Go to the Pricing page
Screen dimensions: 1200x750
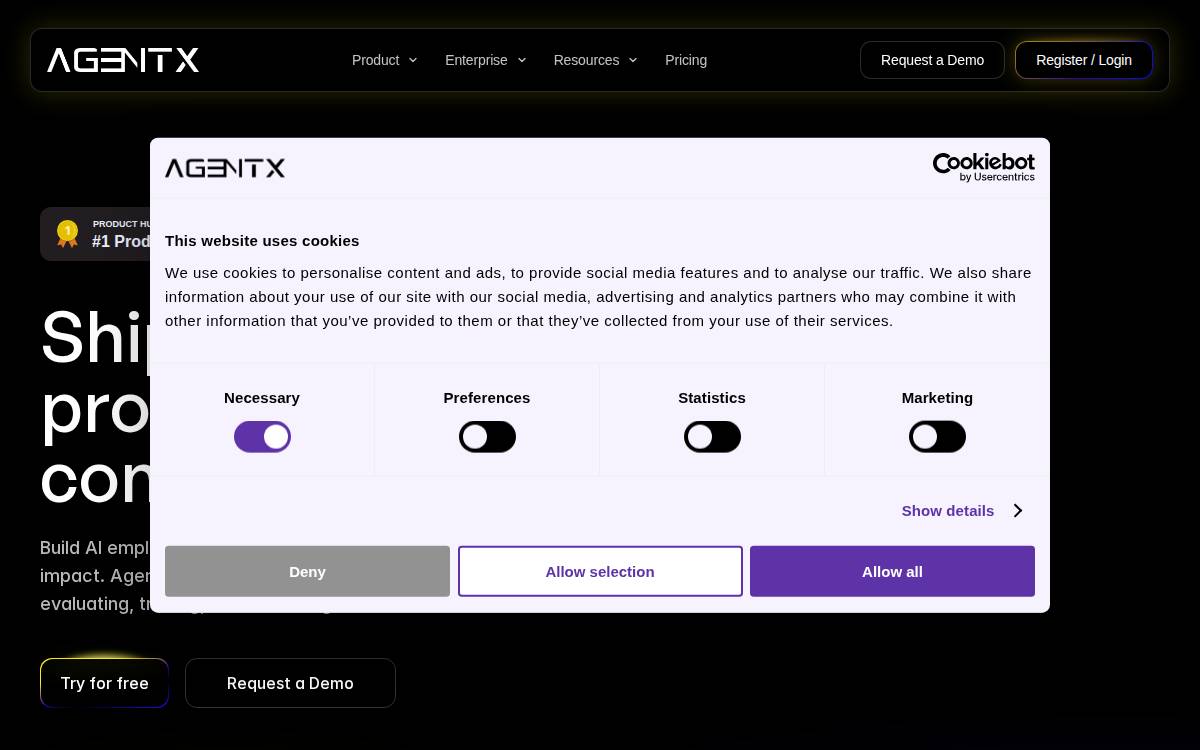pos(686,60)
